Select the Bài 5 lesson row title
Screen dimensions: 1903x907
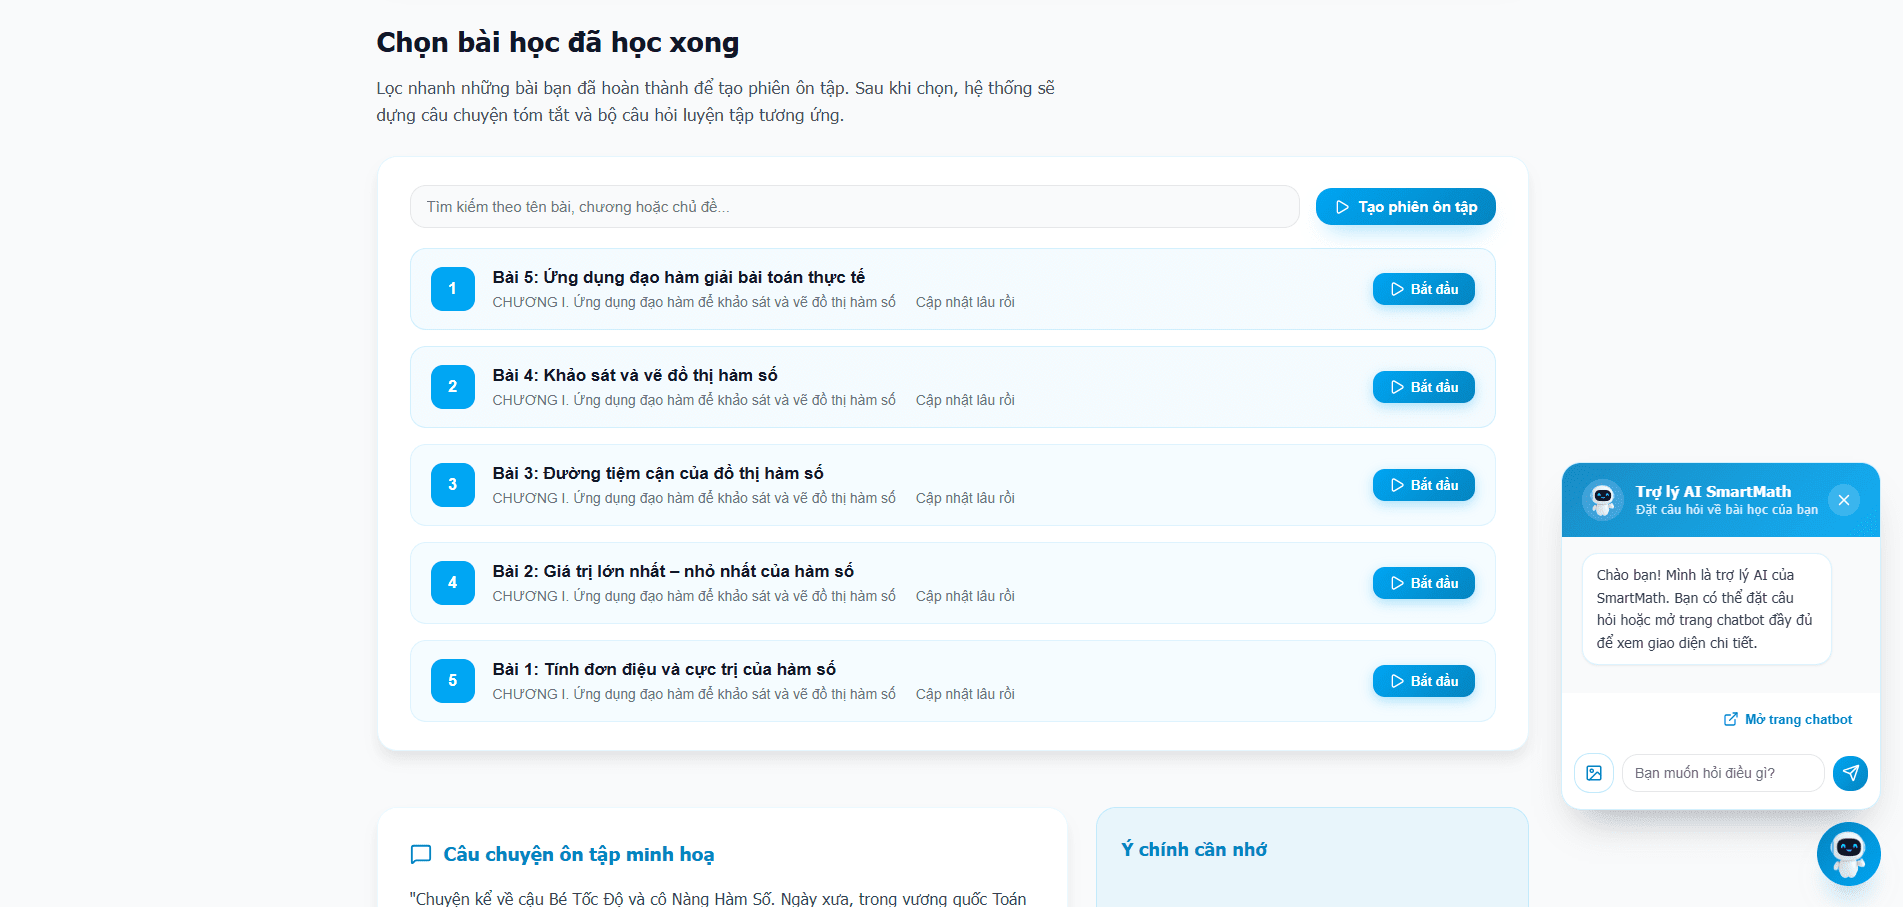(x=678, y=277)
